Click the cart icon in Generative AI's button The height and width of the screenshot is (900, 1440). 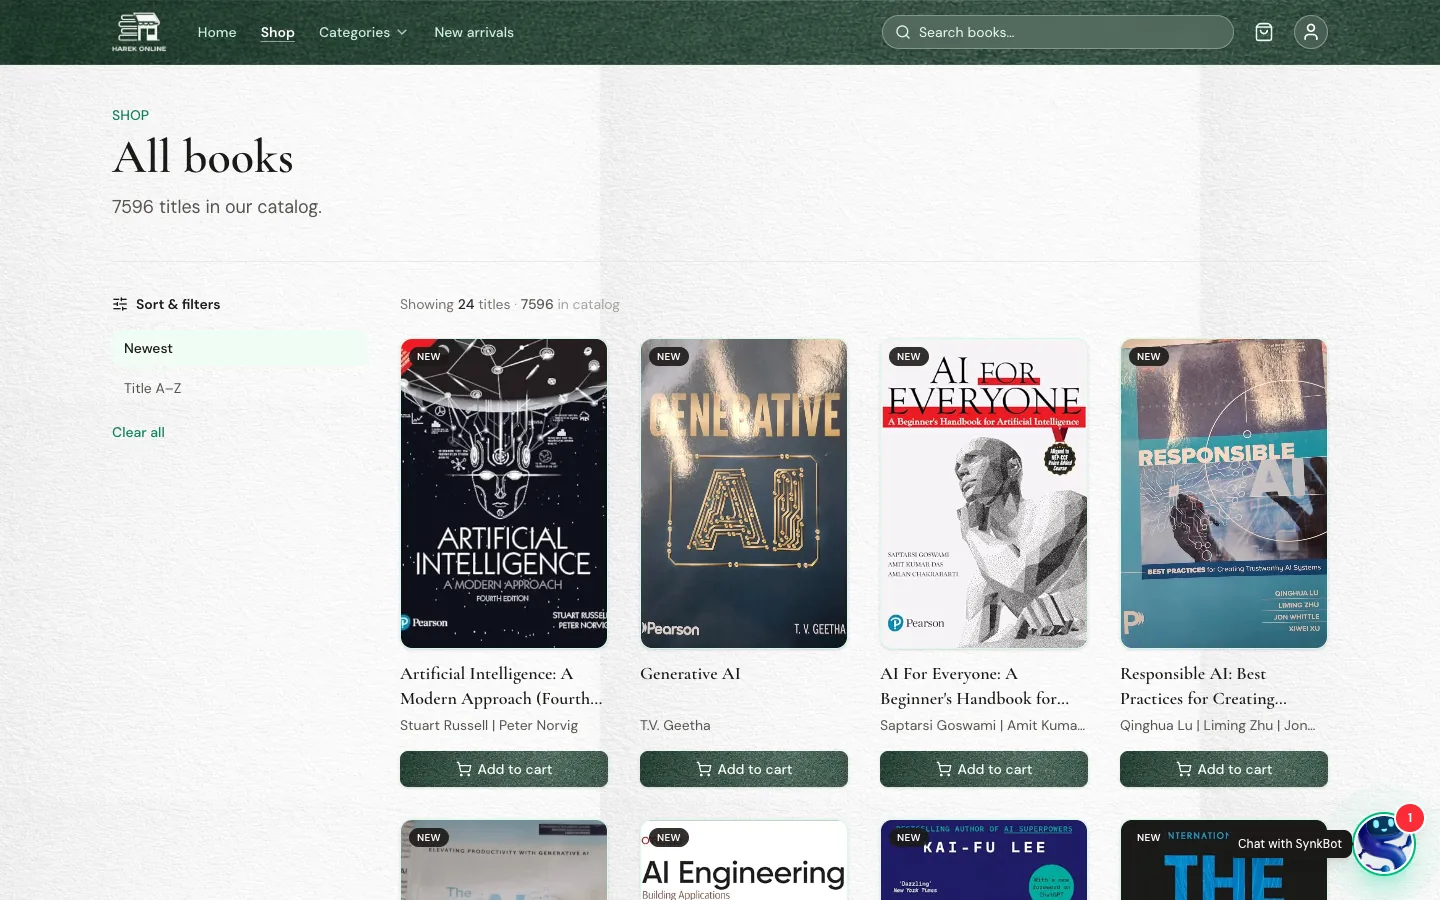pyautogui.click(x=704, y=769)
